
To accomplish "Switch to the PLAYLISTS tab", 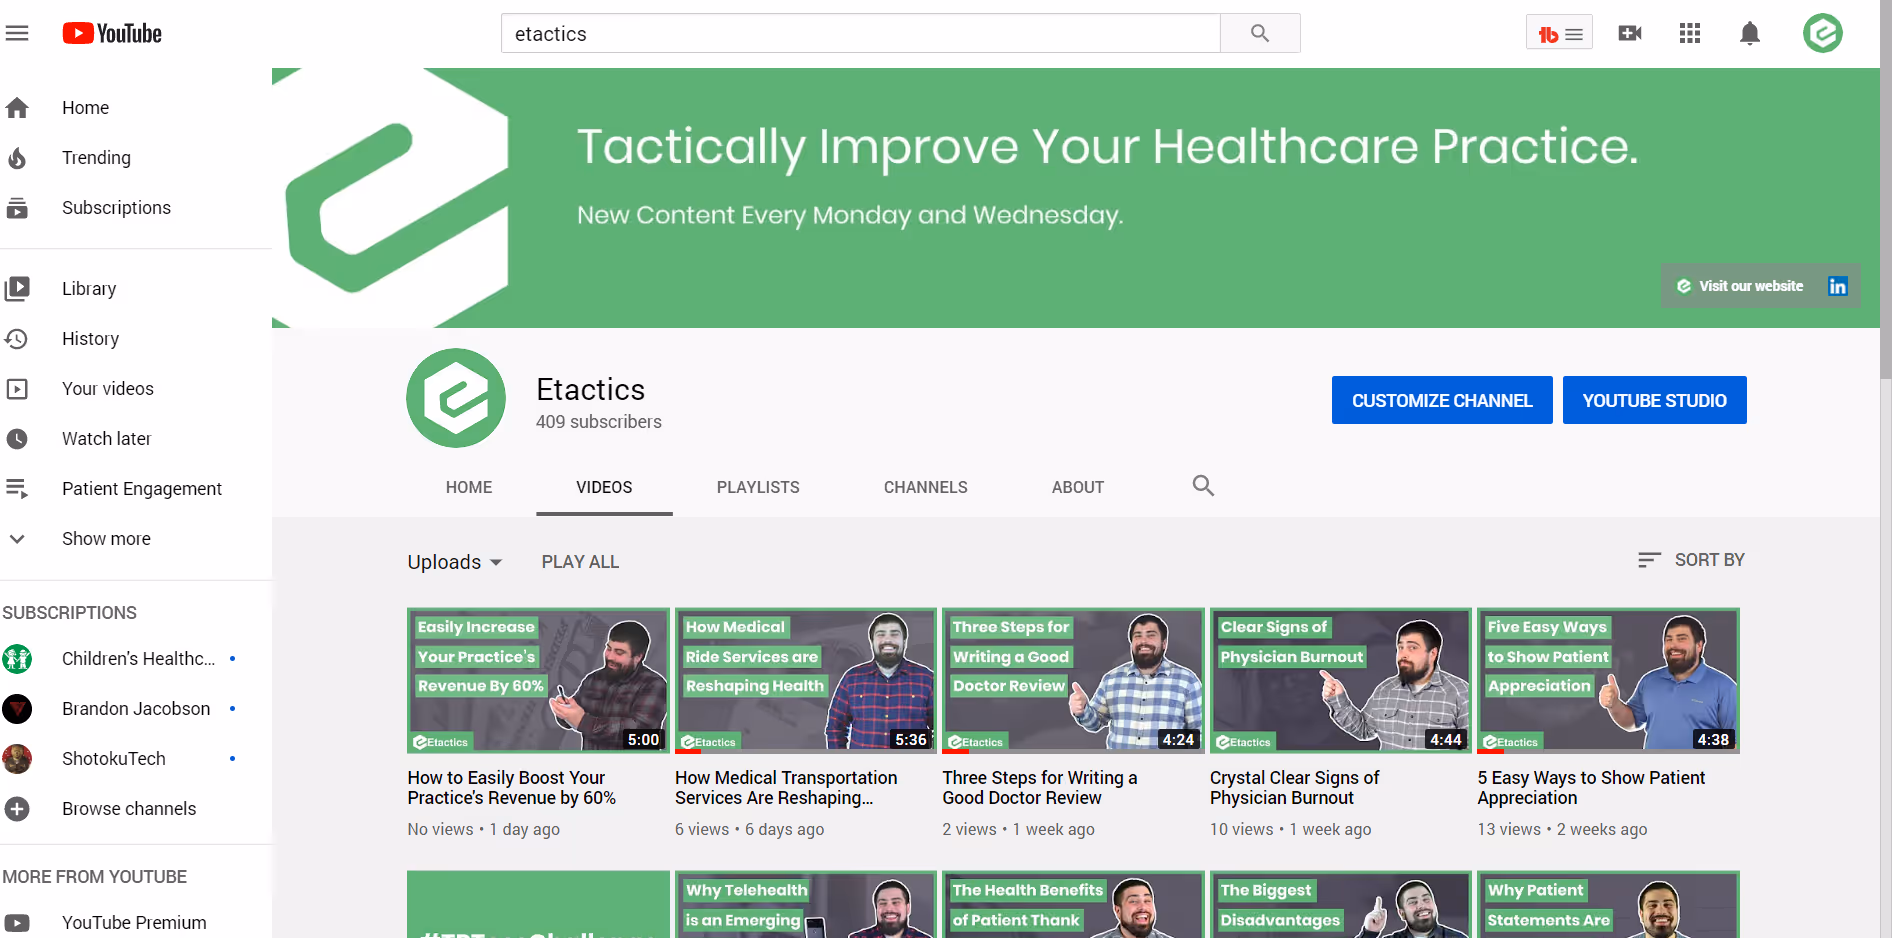I will pyautogui.click(x=757, y=487).
